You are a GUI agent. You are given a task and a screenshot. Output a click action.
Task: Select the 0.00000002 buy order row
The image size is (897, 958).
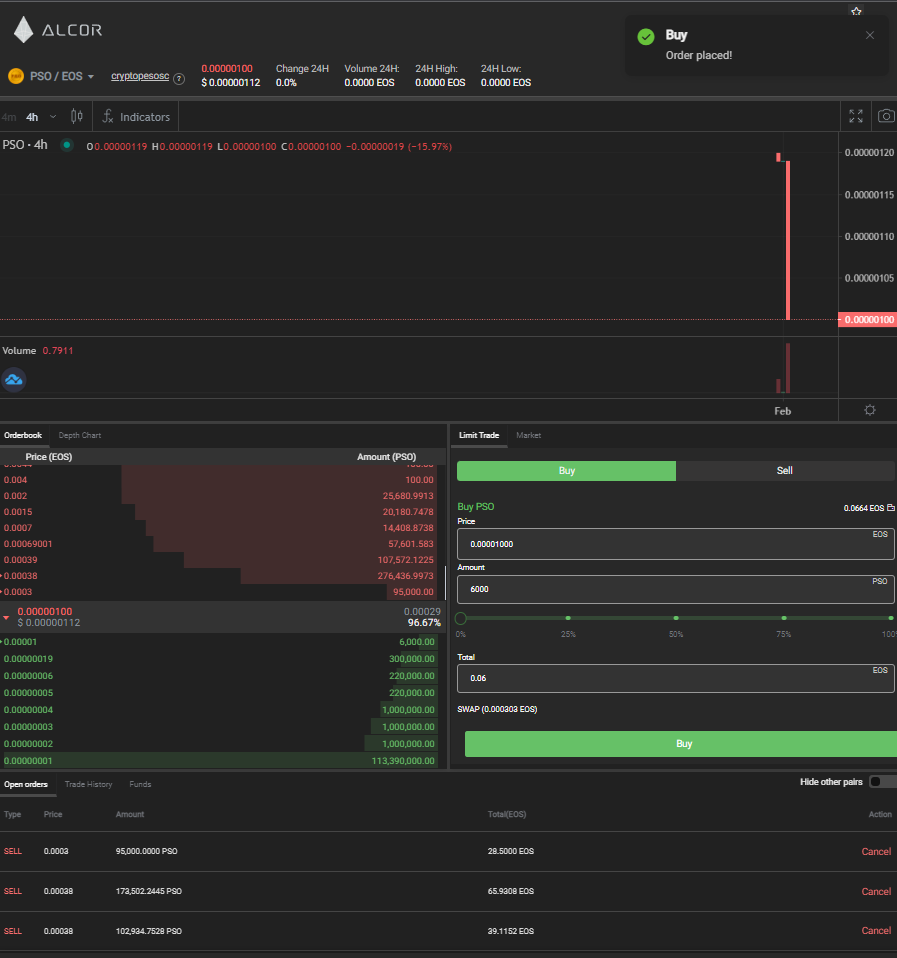(220, 744)
